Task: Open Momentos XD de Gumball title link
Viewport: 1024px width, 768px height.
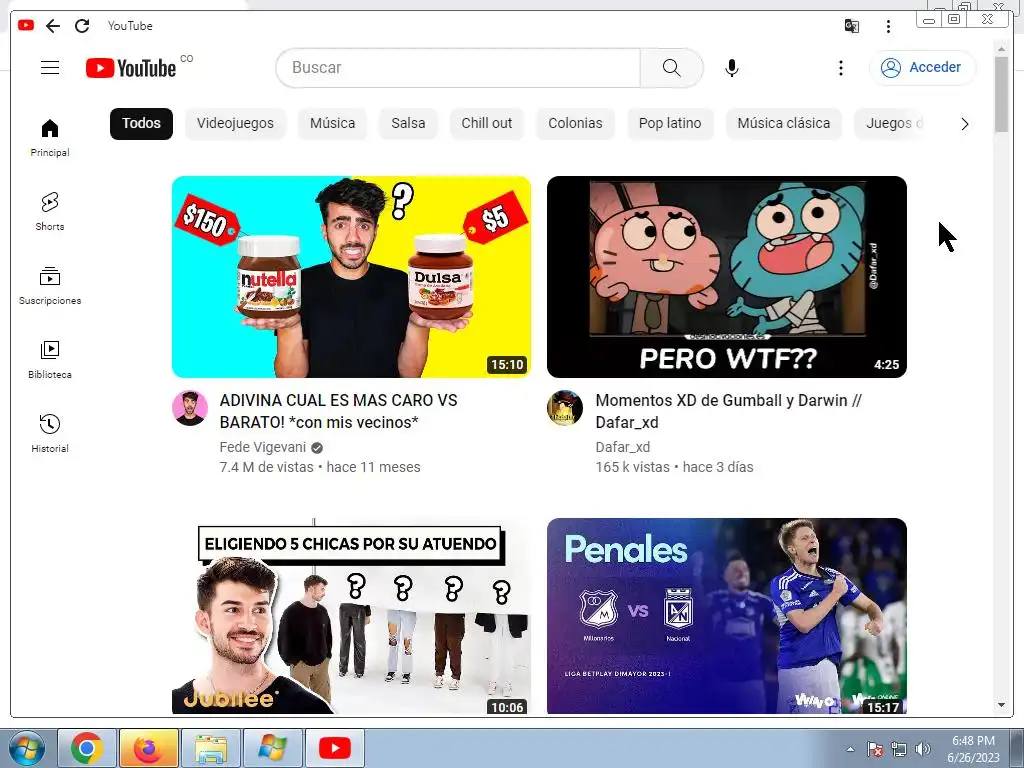Action: 728,411
